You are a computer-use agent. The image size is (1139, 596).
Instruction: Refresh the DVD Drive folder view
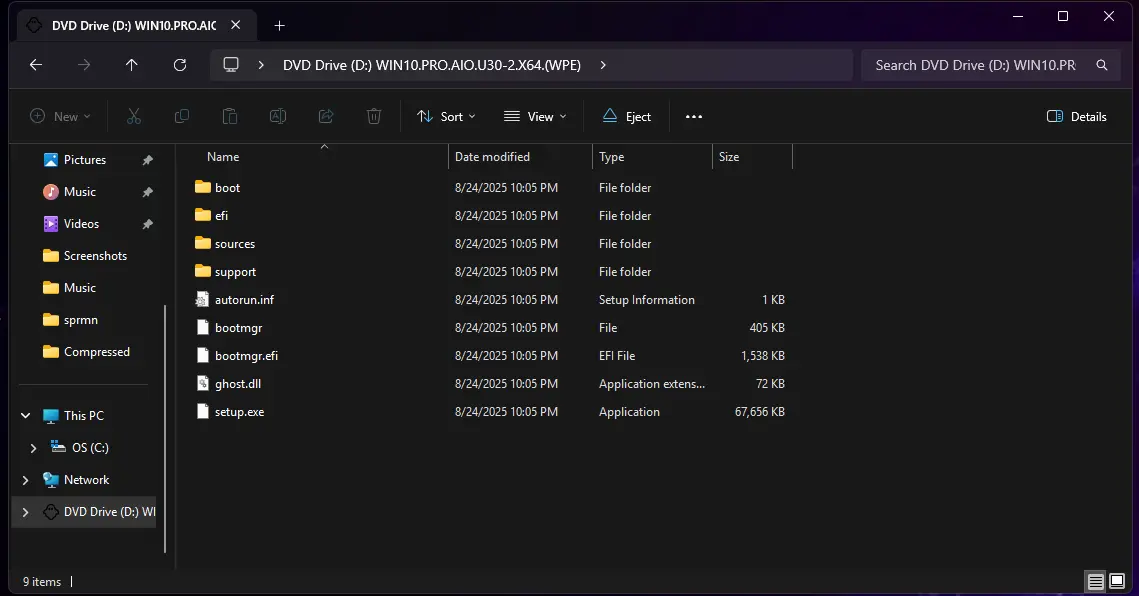pyautogui.click(x=180, y=65)
